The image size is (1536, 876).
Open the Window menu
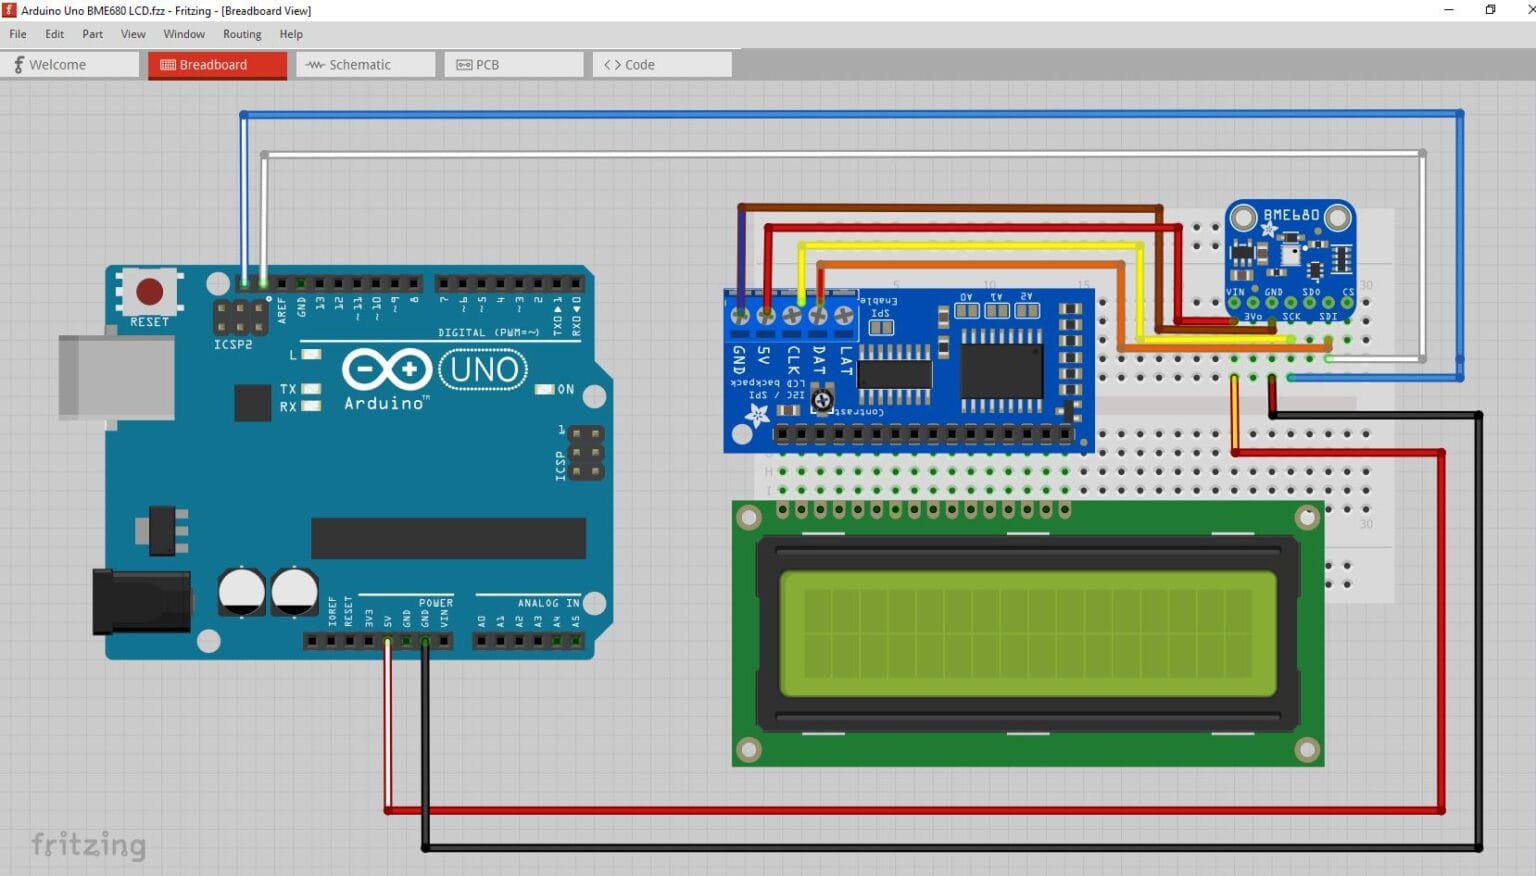[x=184, y=34]
